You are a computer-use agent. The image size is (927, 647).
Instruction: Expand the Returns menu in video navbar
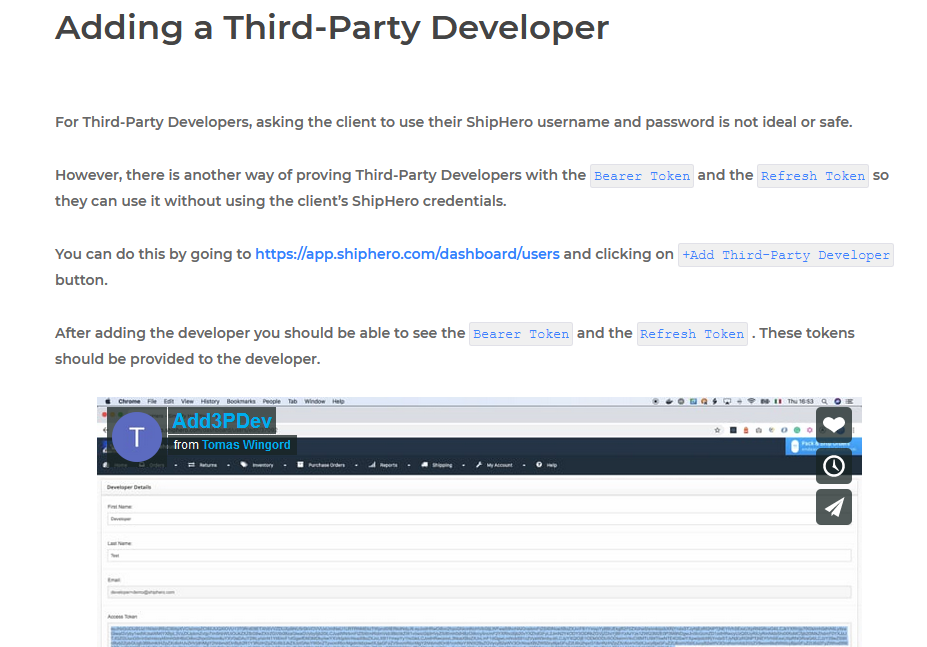(207, 465)
